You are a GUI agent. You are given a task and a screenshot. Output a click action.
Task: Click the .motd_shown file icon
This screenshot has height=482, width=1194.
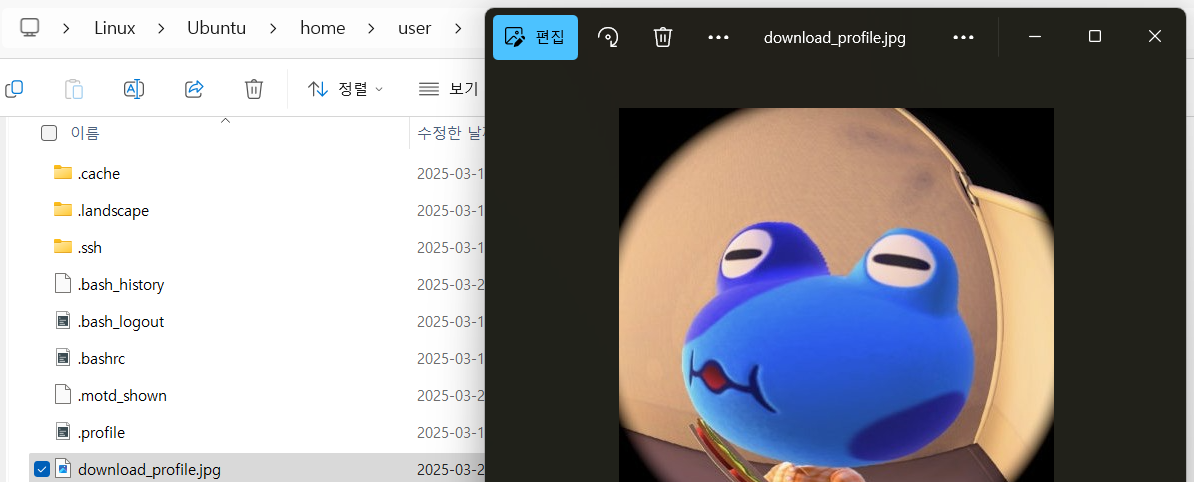(x=62, y=394)
